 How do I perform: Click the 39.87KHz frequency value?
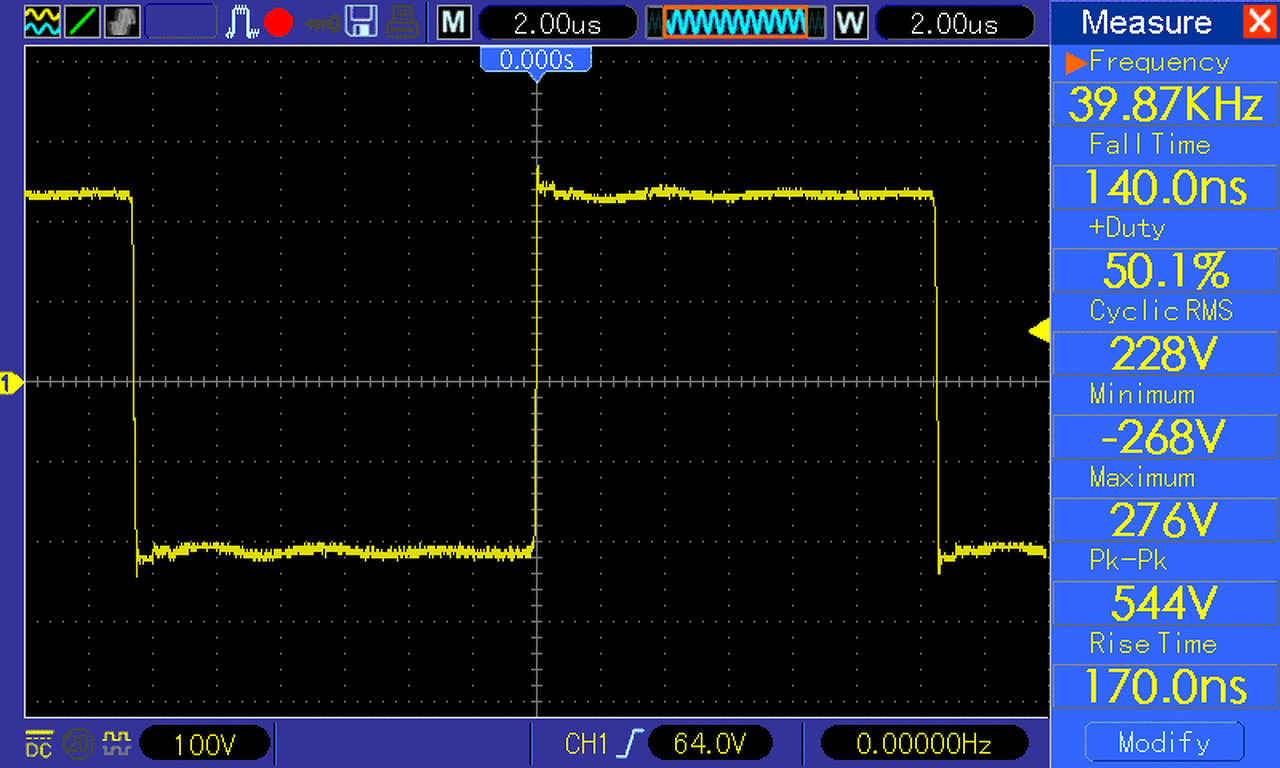[x=1165, y=104]
